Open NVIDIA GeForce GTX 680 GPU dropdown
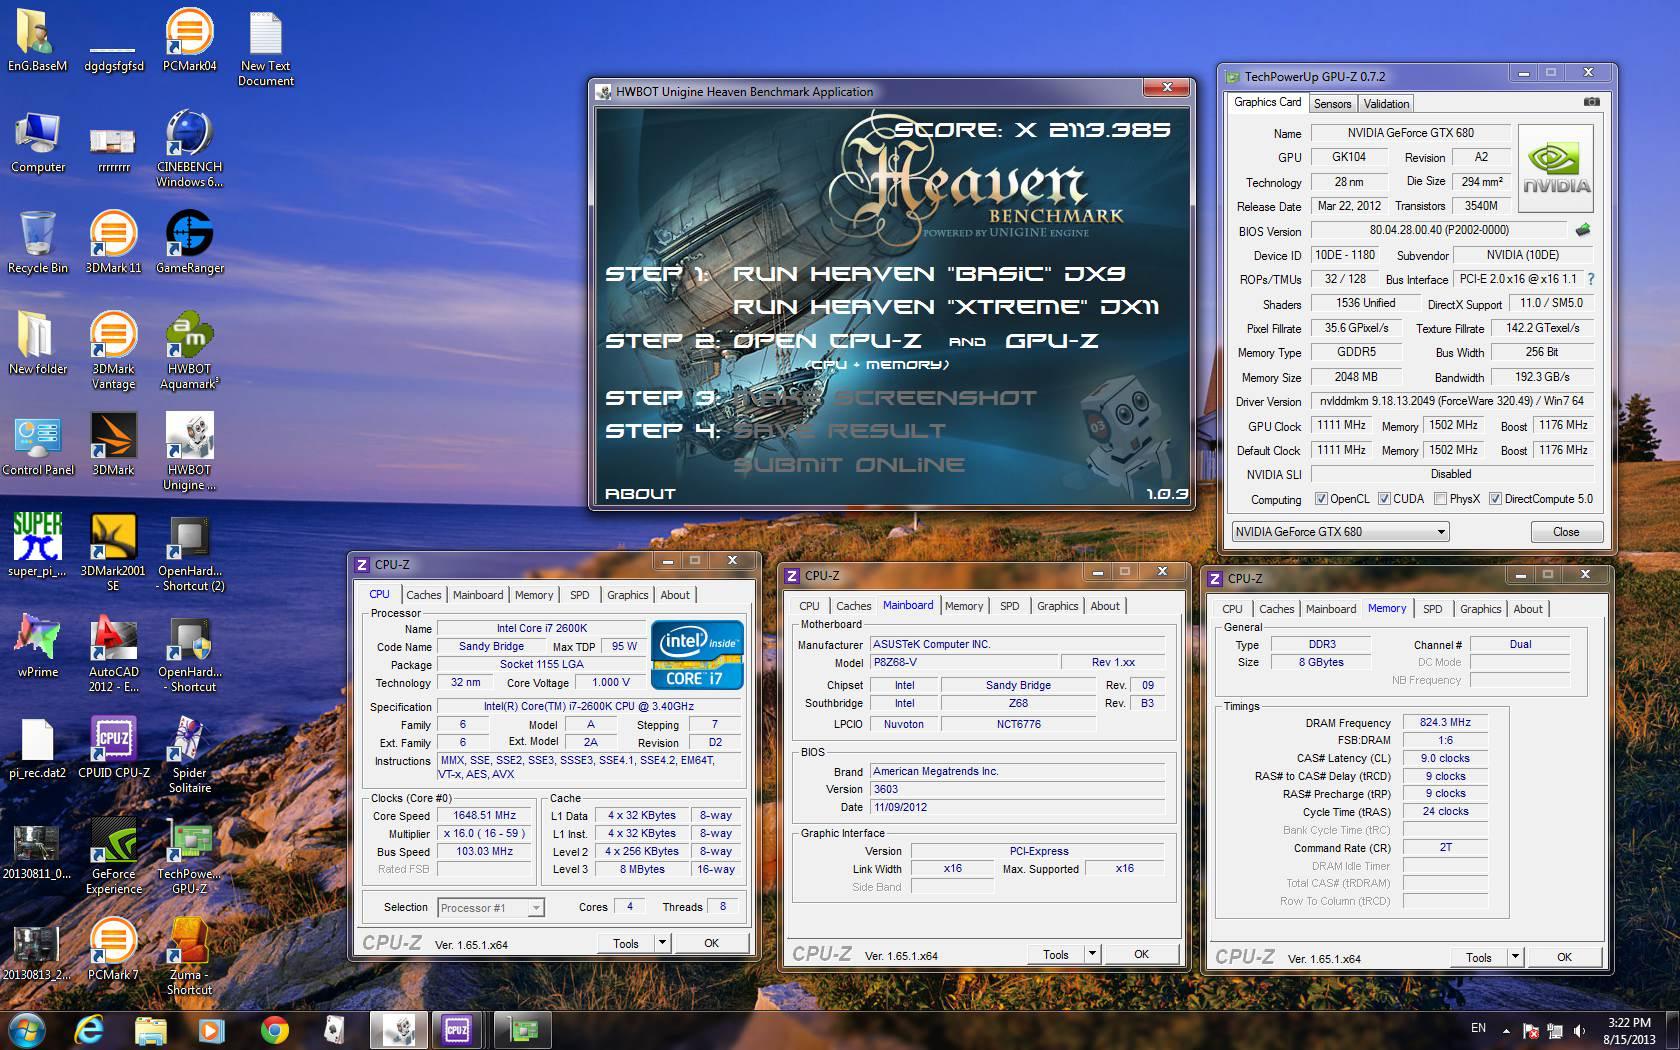Screen dimensions: 1680x1050 coord(1340,532)
